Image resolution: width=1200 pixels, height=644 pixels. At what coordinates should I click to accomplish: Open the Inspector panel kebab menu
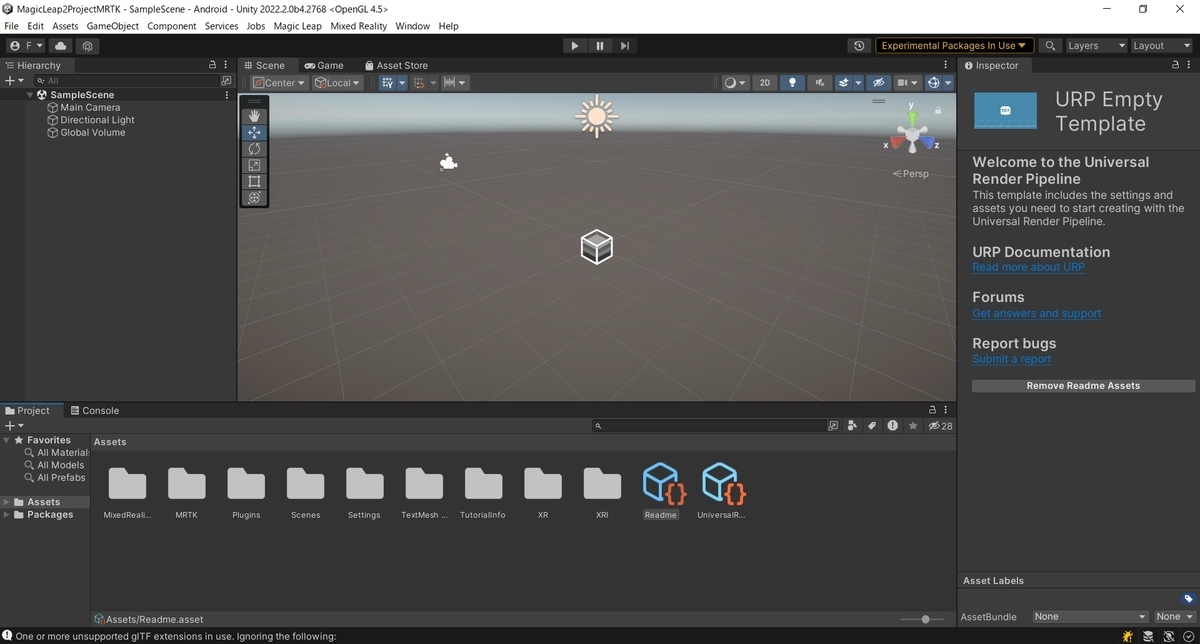click(1189, 65)
